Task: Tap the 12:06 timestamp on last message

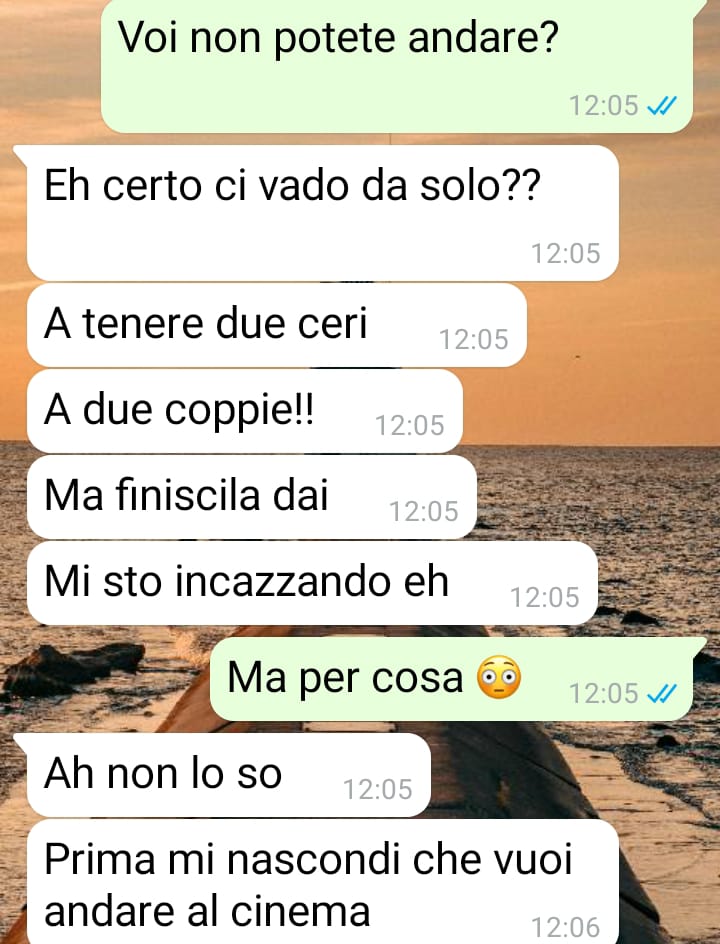Action: [565, 928]
